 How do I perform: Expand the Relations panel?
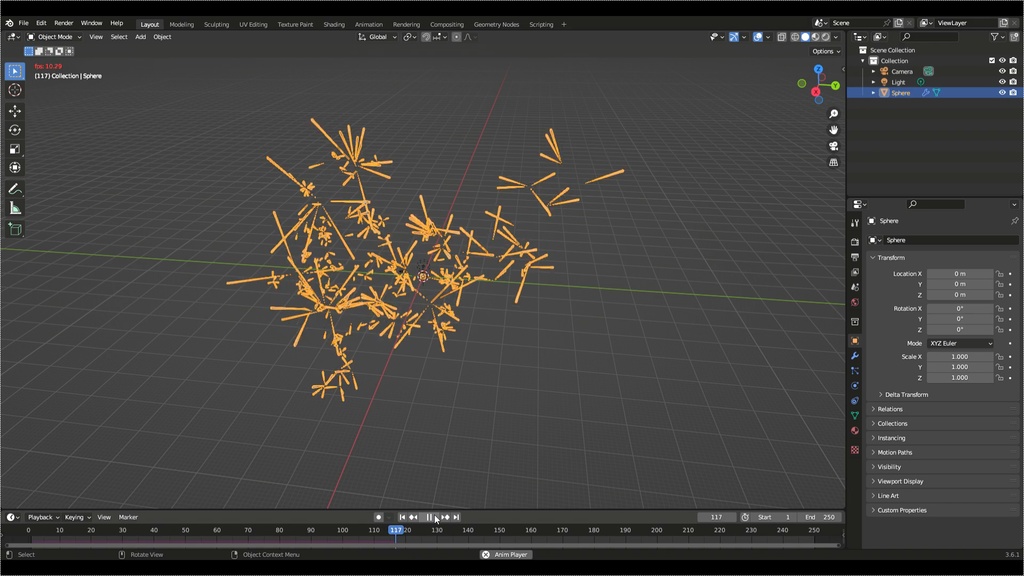889,409
